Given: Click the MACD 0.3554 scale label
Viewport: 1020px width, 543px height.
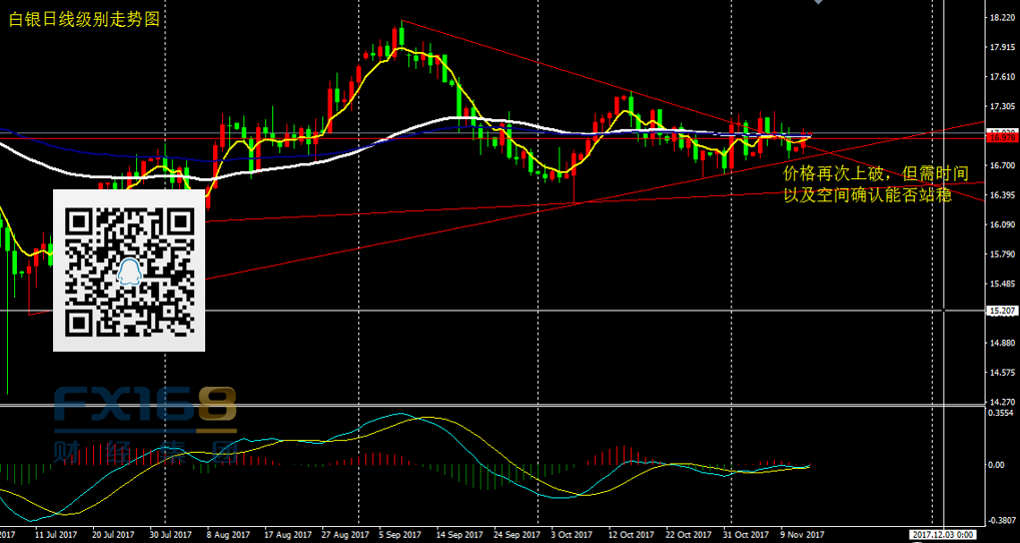Looking at the screenshot, I should pos(1001,412).
